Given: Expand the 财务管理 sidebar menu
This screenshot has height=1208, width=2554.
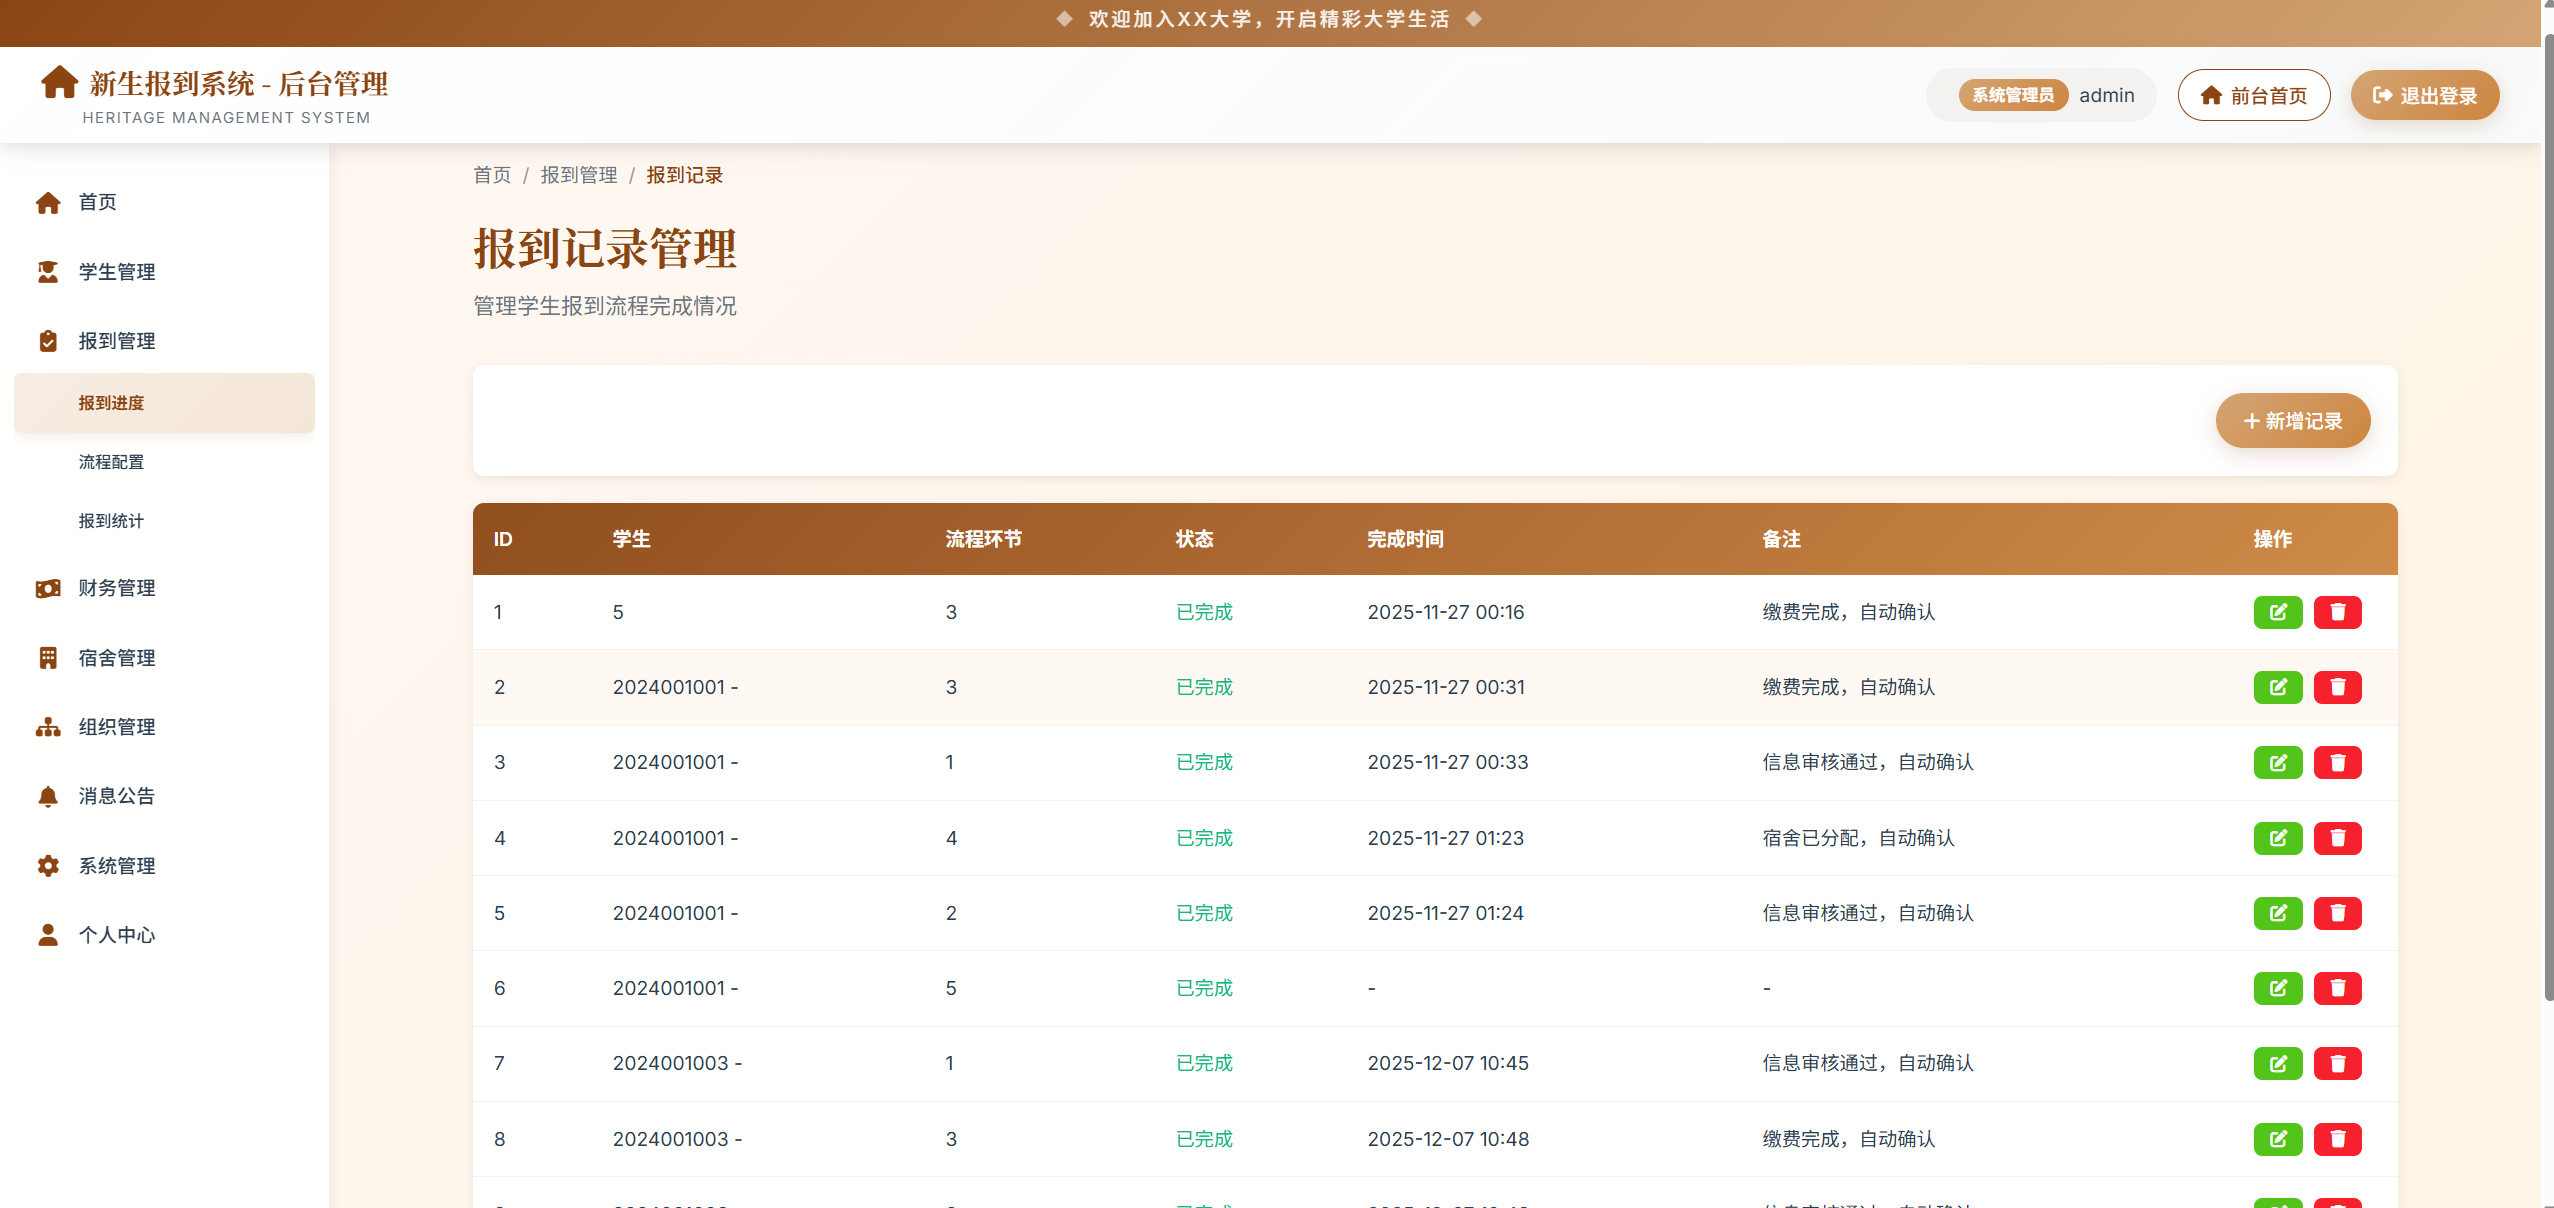Looking at the screenshot, I should click(x=116, y=588).
